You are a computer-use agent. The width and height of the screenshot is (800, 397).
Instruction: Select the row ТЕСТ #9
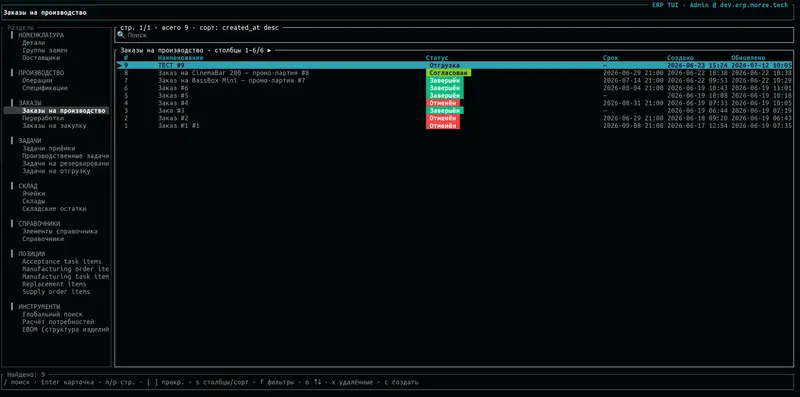(454, 65)
